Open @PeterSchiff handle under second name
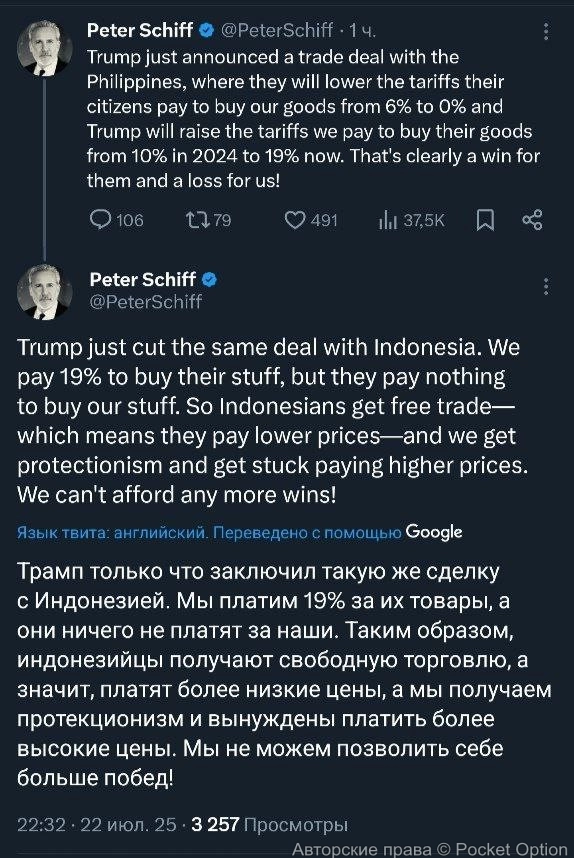 146,302
